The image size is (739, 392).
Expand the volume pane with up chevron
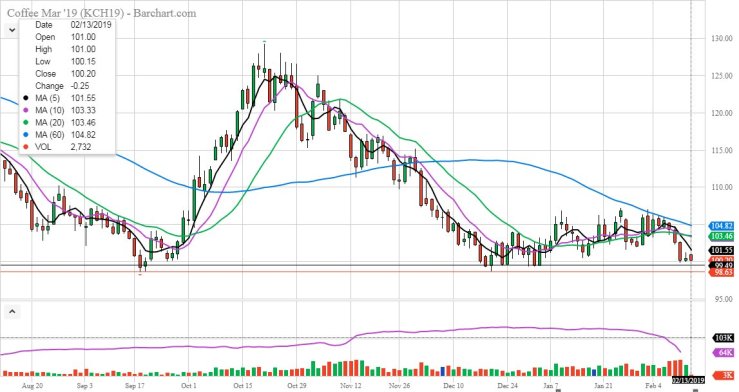12,311
